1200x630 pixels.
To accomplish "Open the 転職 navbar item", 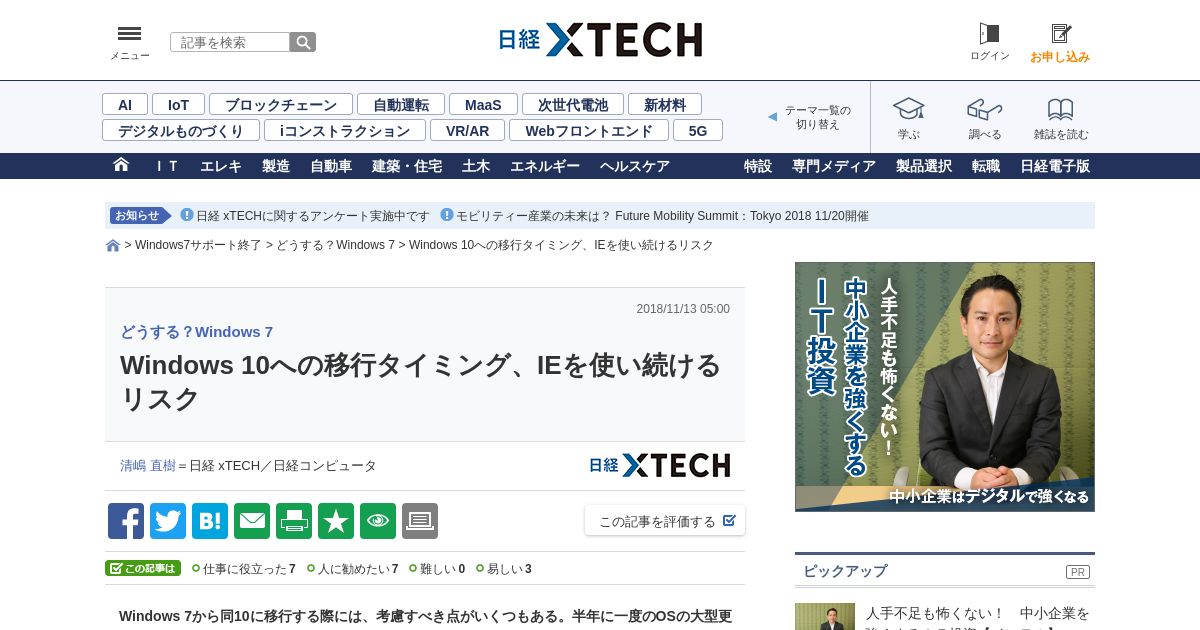I will tap(986, 166).
